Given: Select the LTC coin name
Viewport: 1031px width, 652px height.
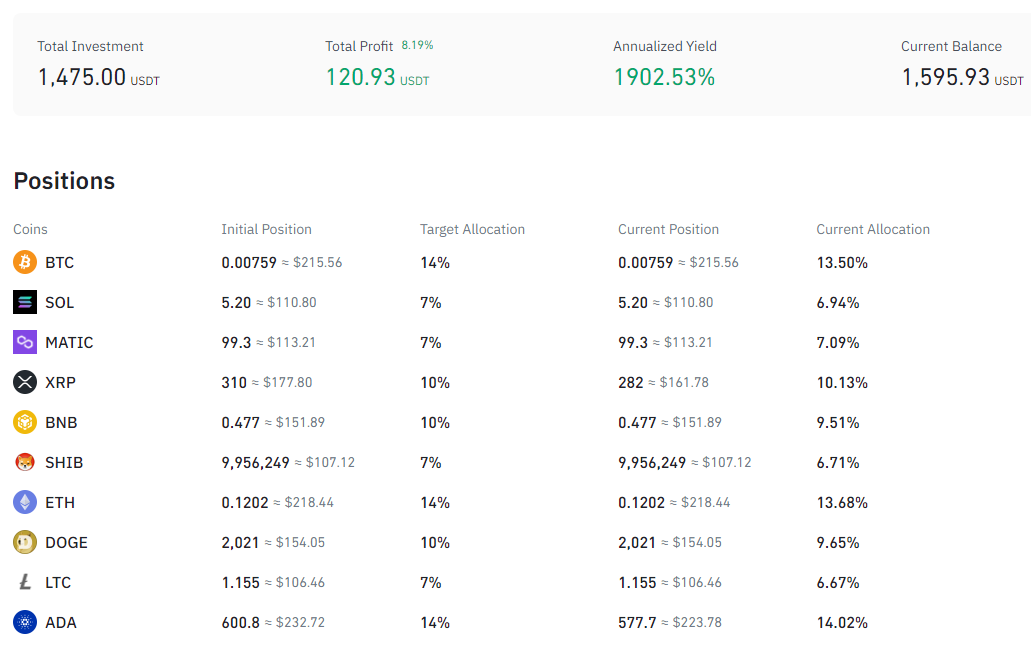Looking at the screenshot, I should 58,583.
